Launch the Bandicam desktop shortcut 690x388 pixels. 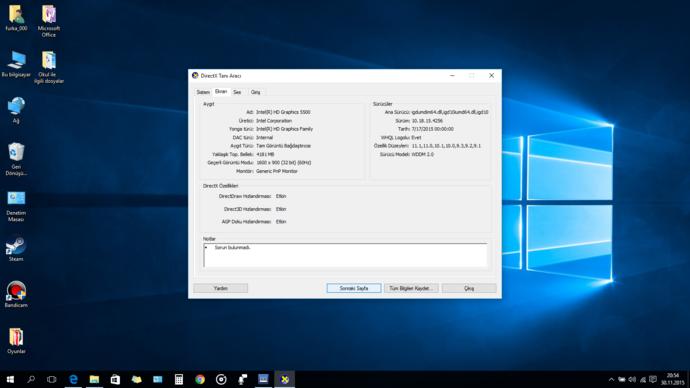[x=16, y=295]
